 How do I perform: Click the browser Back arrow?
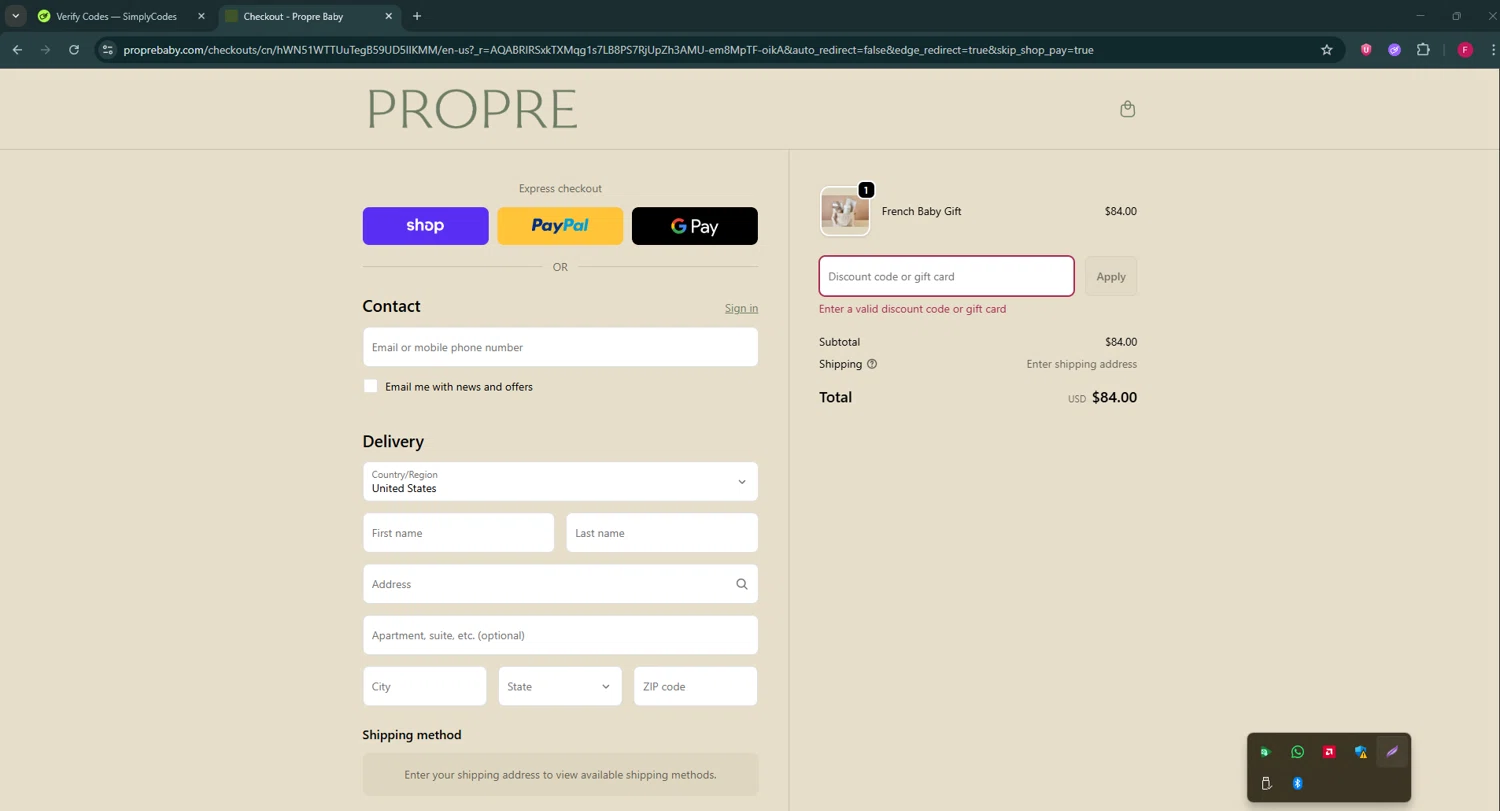coord(17,49)
